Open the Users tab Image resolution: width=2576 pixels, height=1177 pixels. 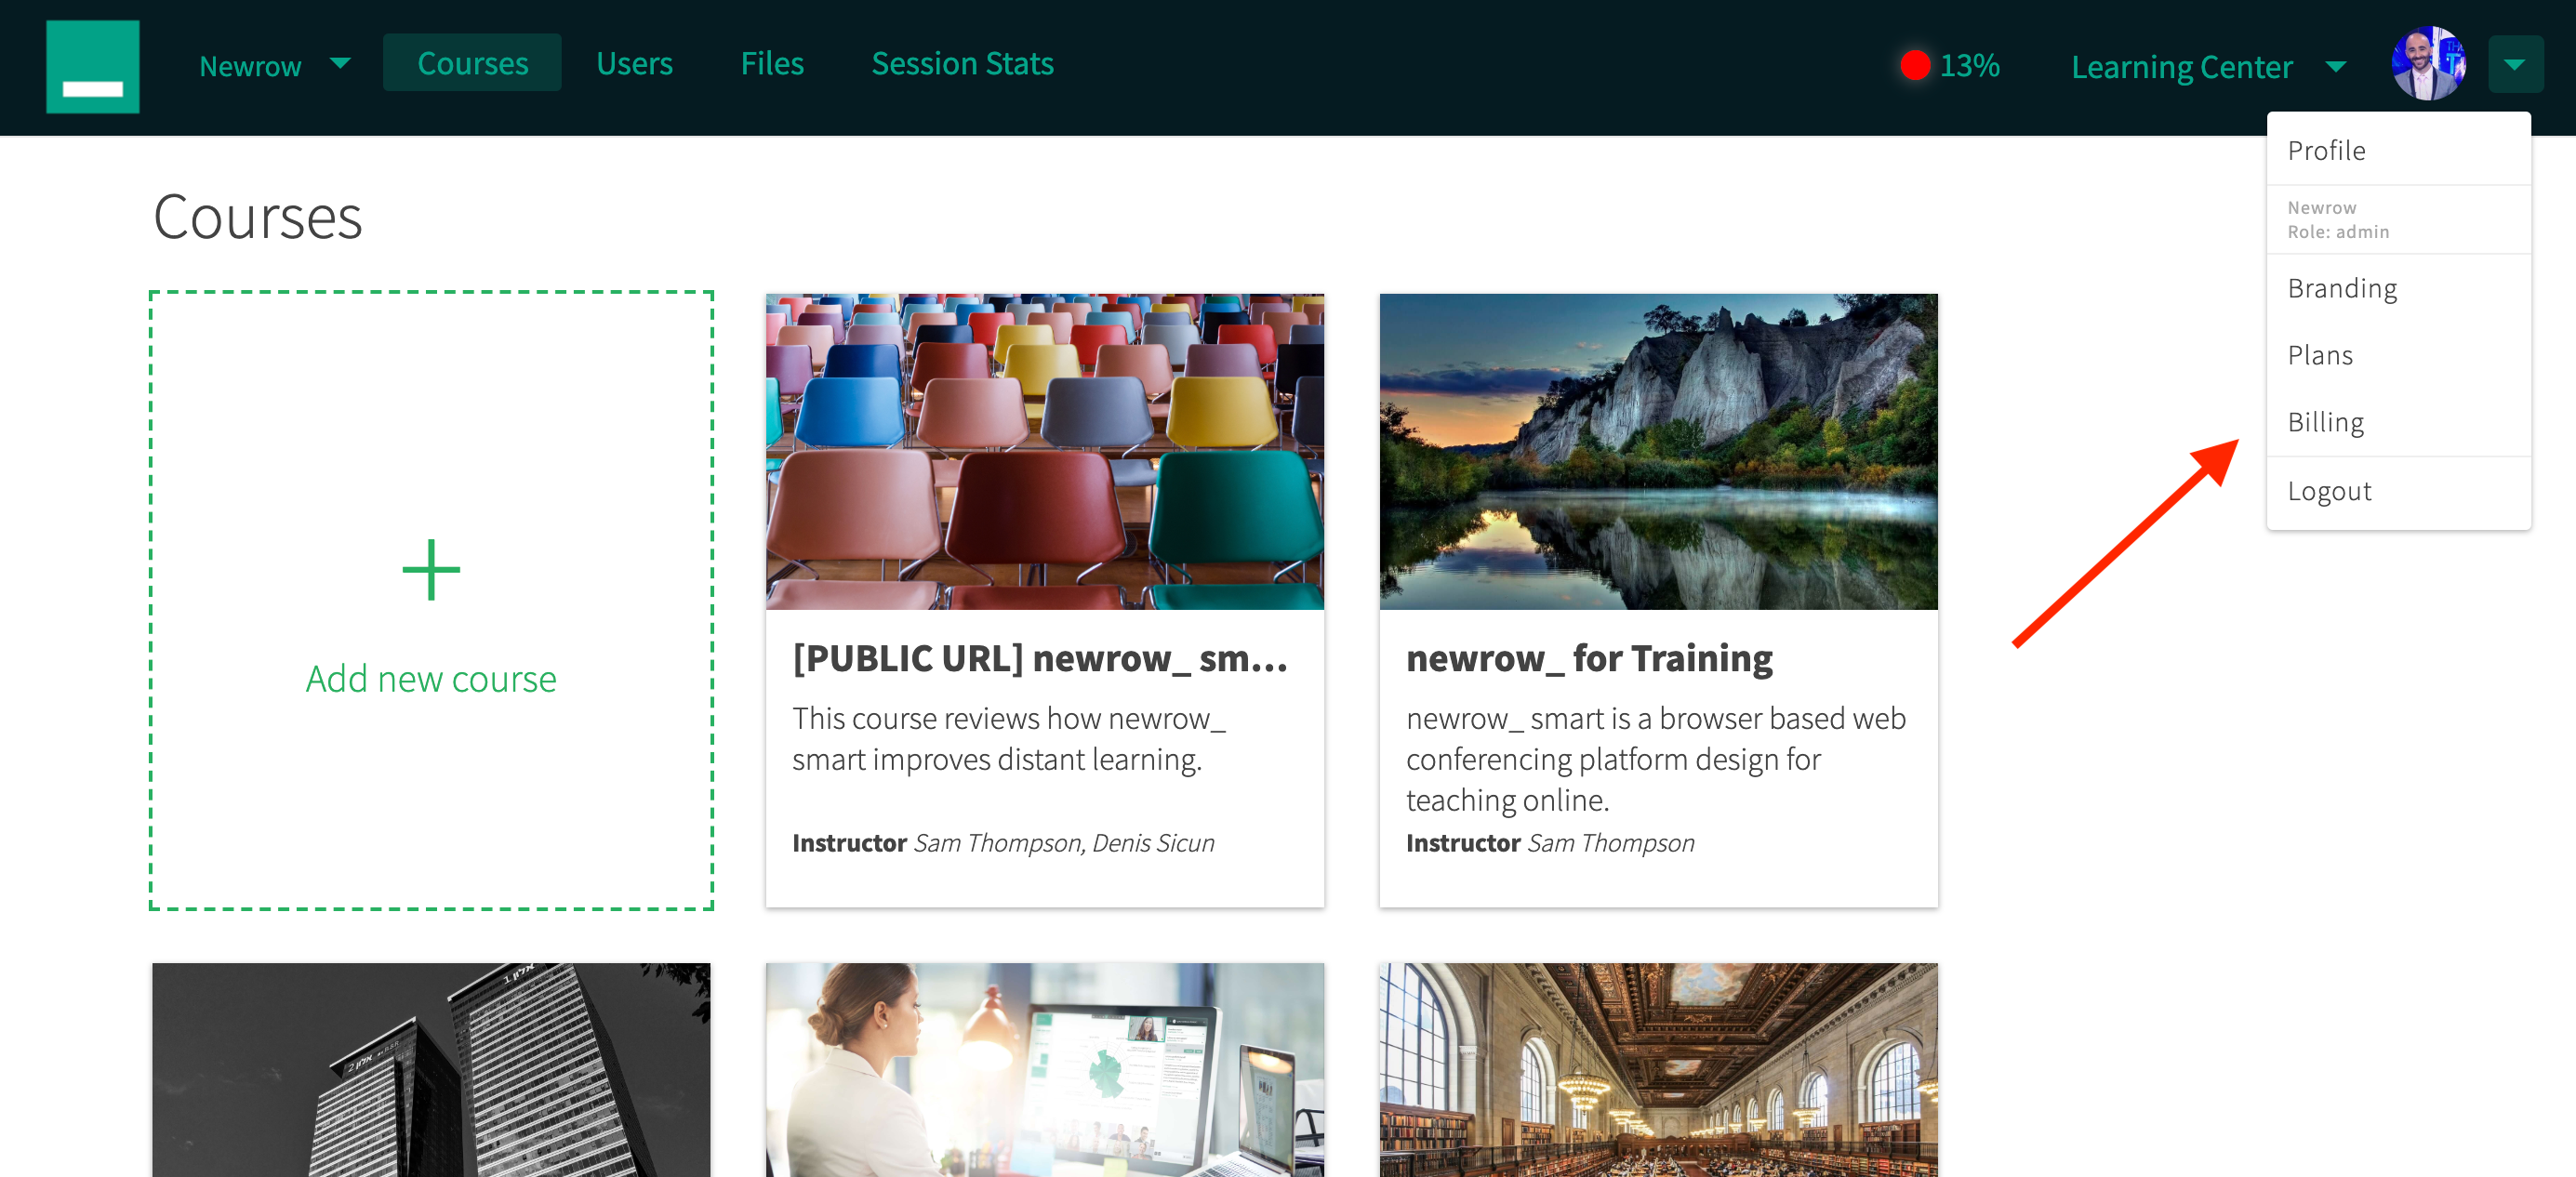634,63
